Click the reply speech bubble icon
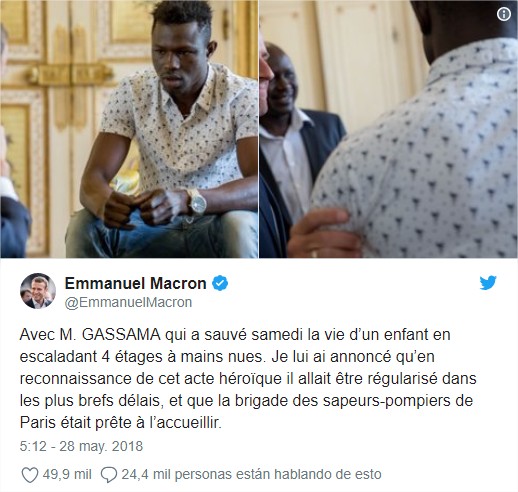Image resolution: width=518 pixels, height=492 pixels. pyautogui.click(x=109, y=474)
